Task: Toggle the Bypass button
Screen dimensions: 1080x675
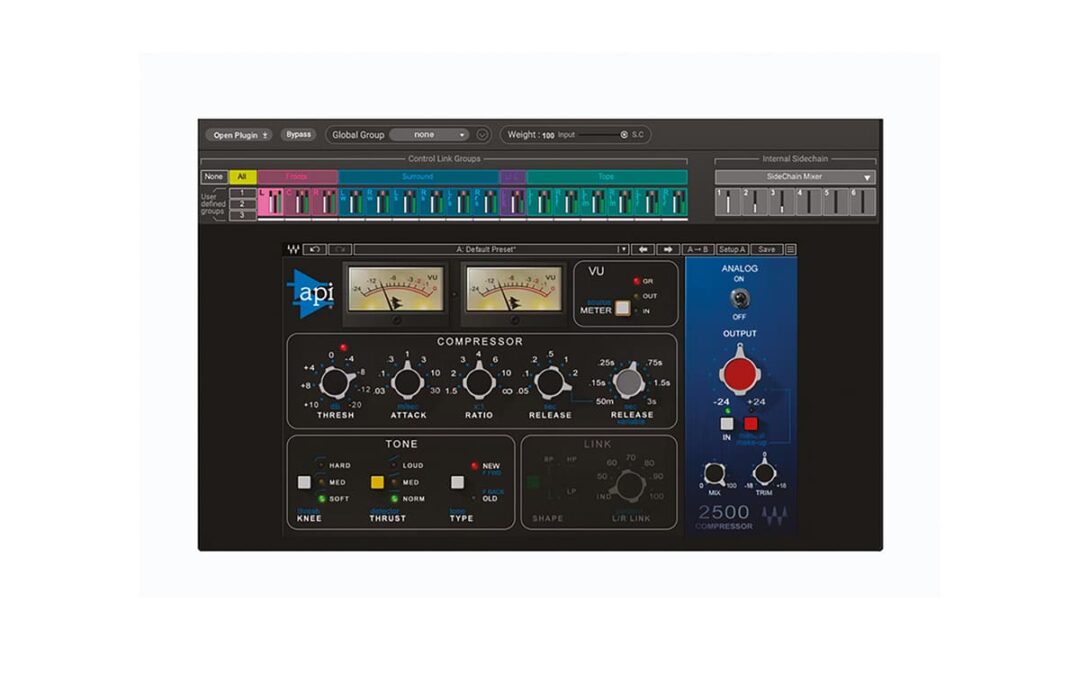Action: pos(298,134)
